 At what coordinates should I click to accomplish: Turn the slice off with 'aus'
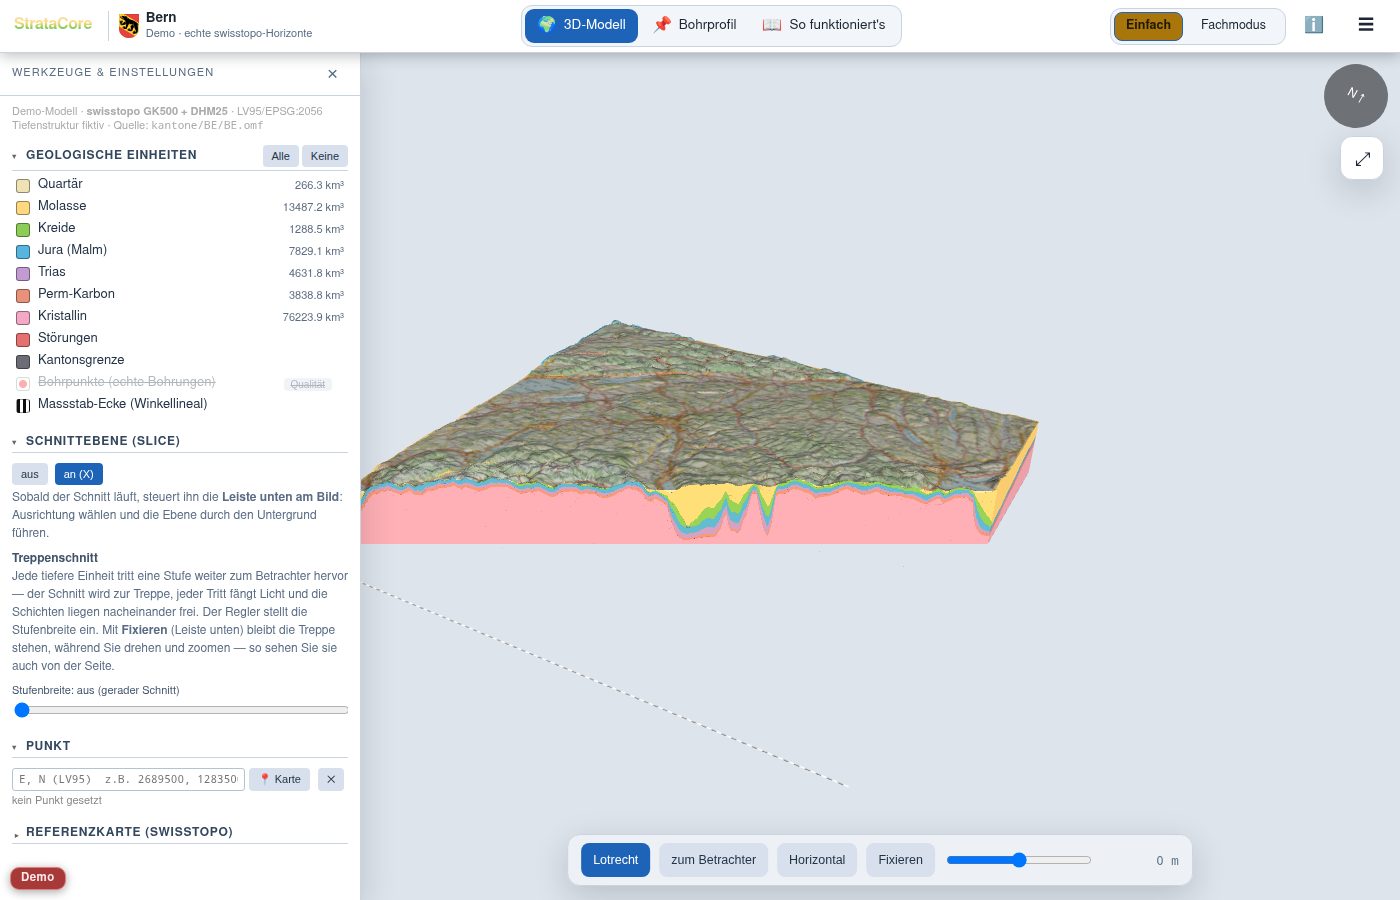point(30,474)
